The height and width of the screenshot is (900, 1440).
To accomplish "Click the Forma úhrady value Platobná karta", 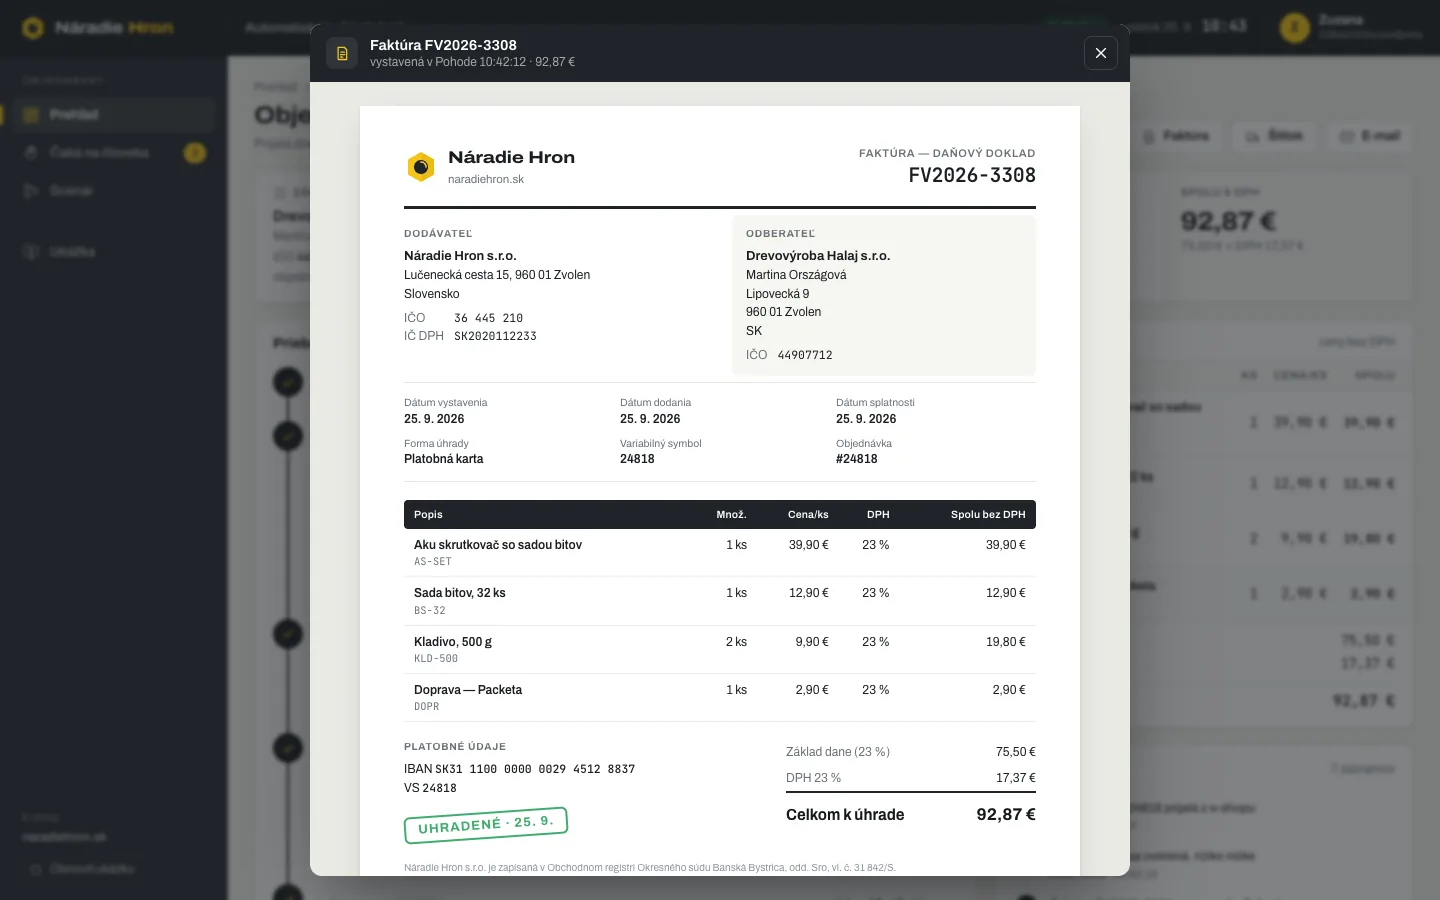I will coord(443,459).
